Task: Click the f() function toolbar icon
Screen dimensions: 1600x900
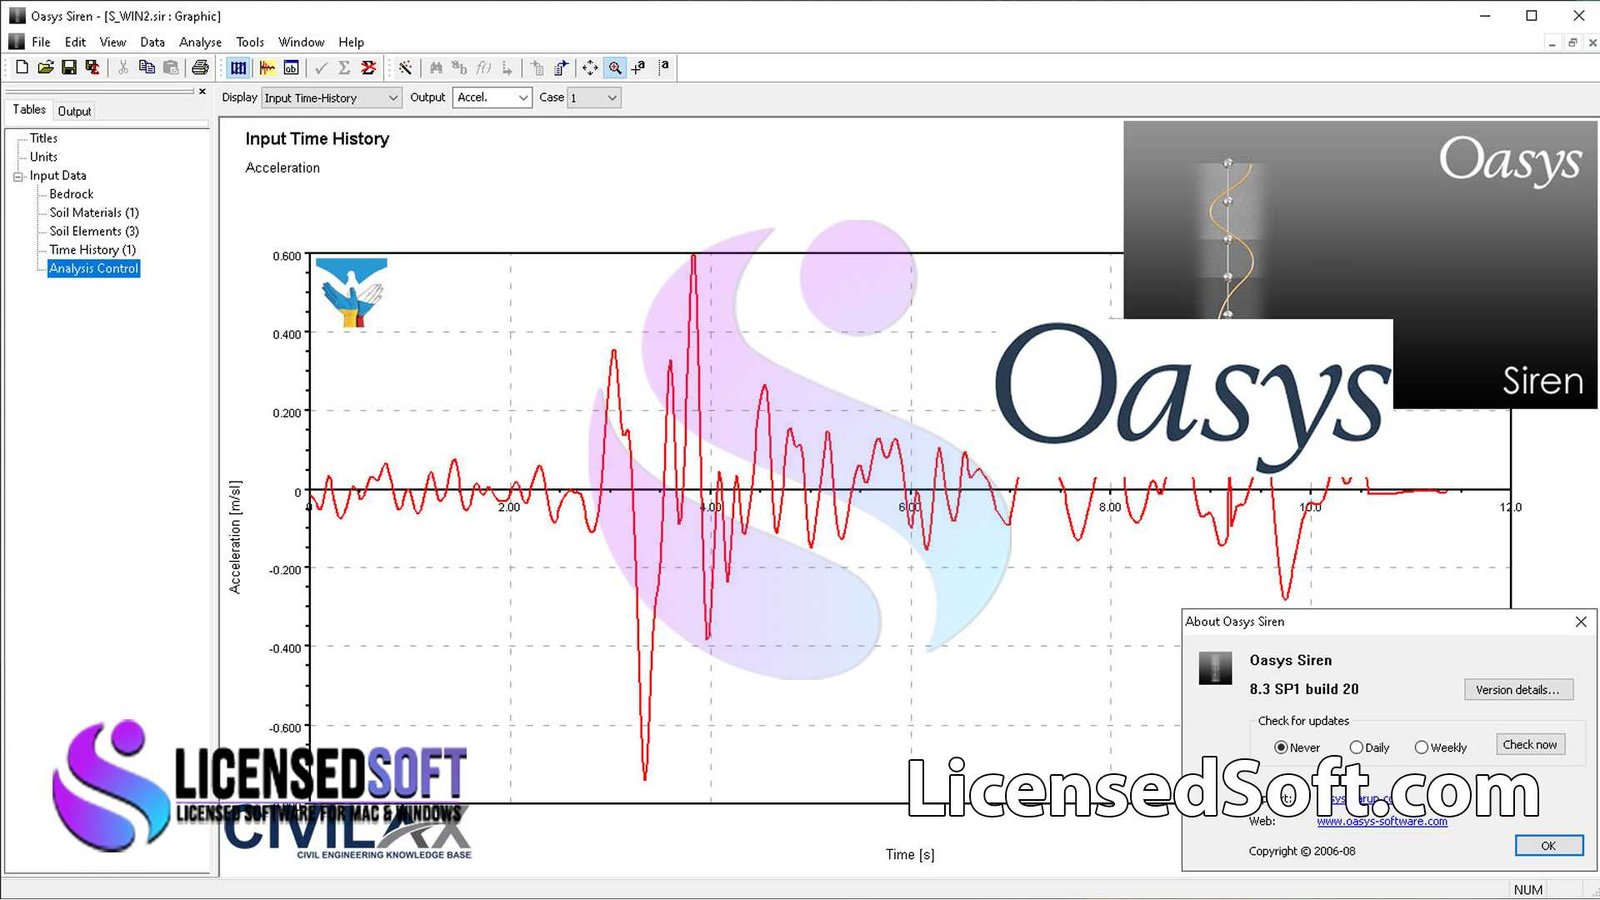Action: coord(483,67)
